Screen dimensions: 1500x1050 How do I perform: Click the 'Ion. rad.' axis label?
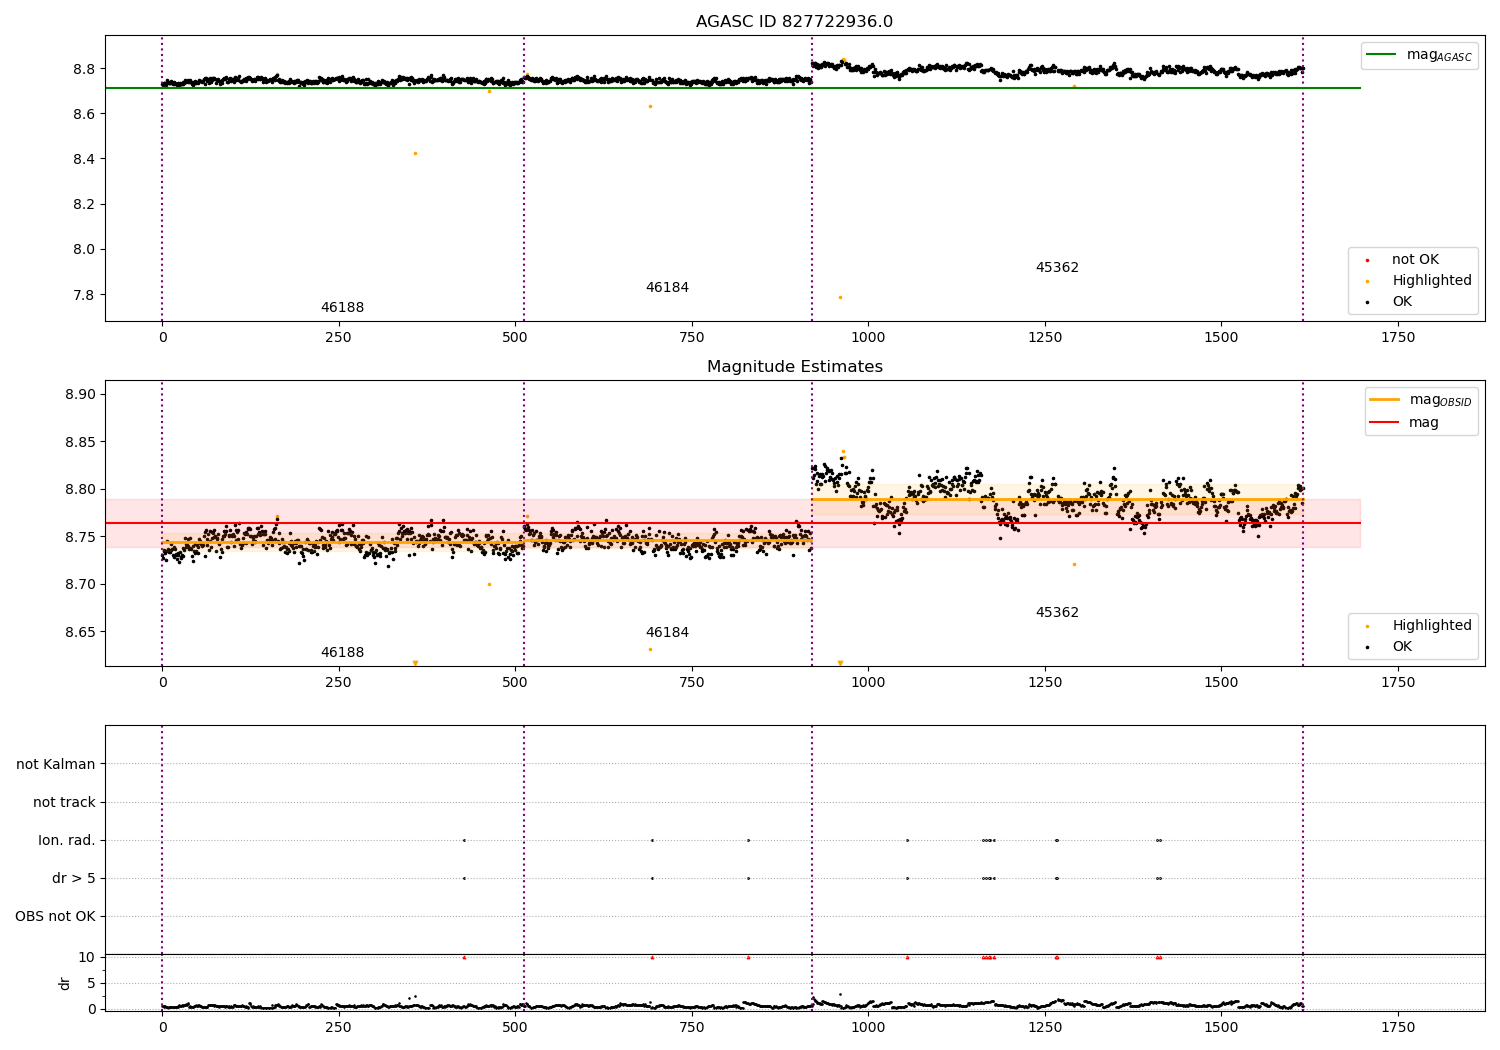tap(67, 840)
